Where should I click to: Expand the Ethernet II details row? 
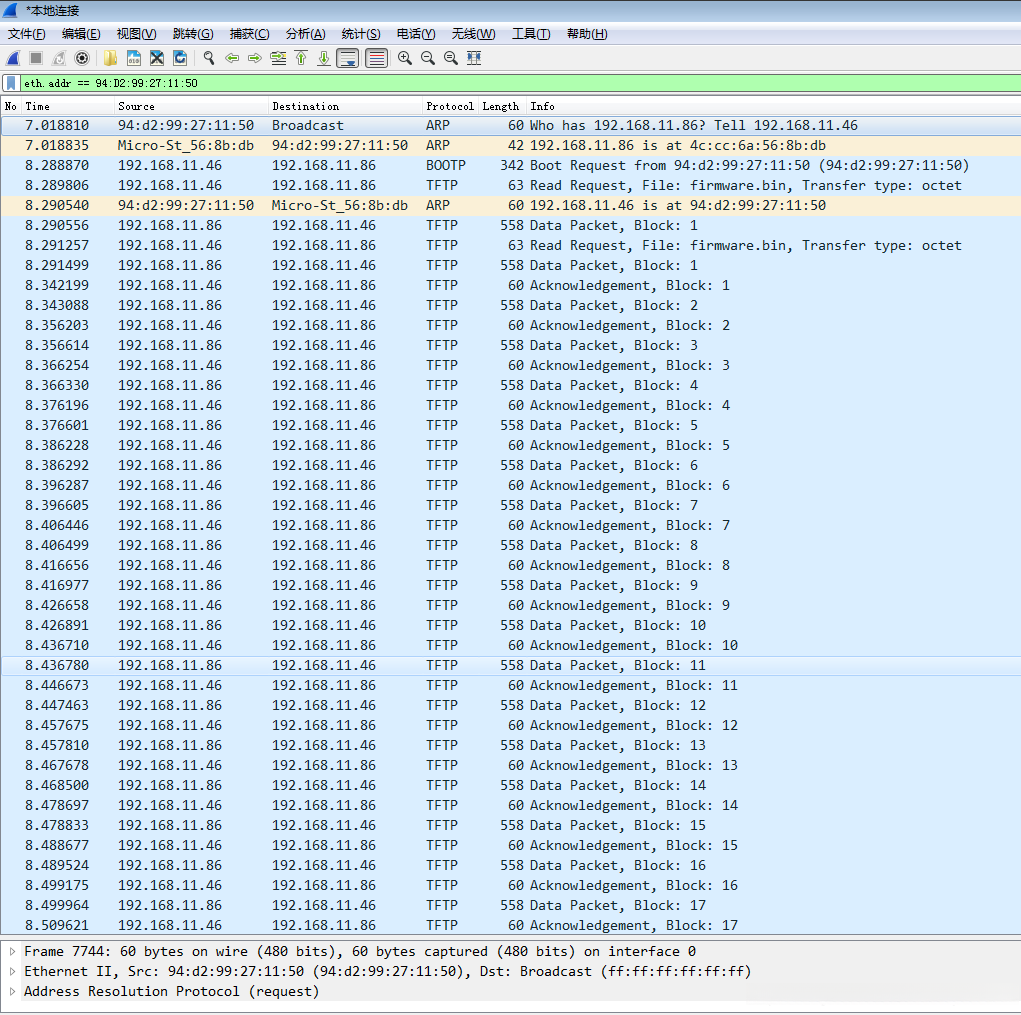click(x=12, y=972)
